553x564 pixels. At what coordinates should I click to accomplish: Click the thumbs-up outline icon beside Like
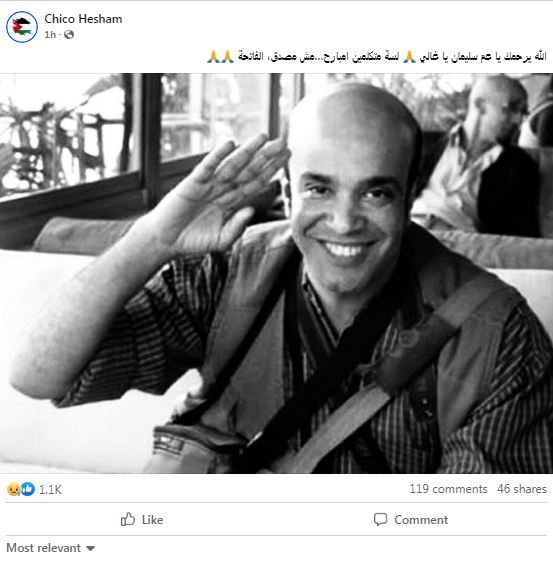(x=128, y=519)
